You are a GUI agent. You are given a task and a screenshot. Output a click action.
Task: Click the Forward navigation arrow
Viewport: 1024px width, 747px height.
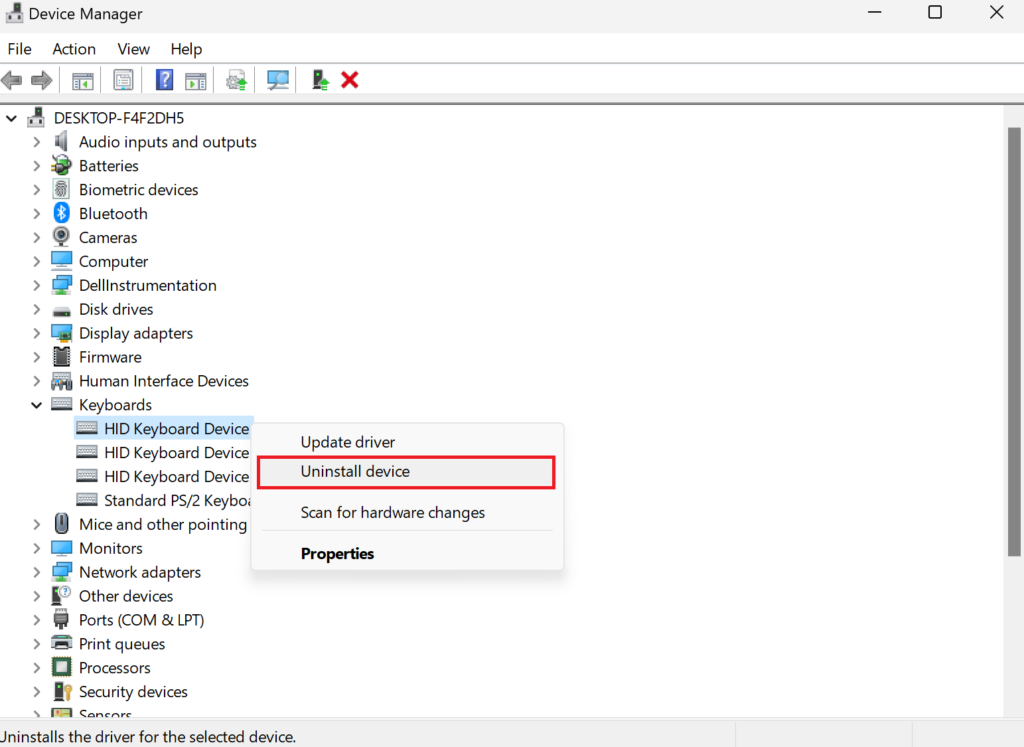coord(41,80)
